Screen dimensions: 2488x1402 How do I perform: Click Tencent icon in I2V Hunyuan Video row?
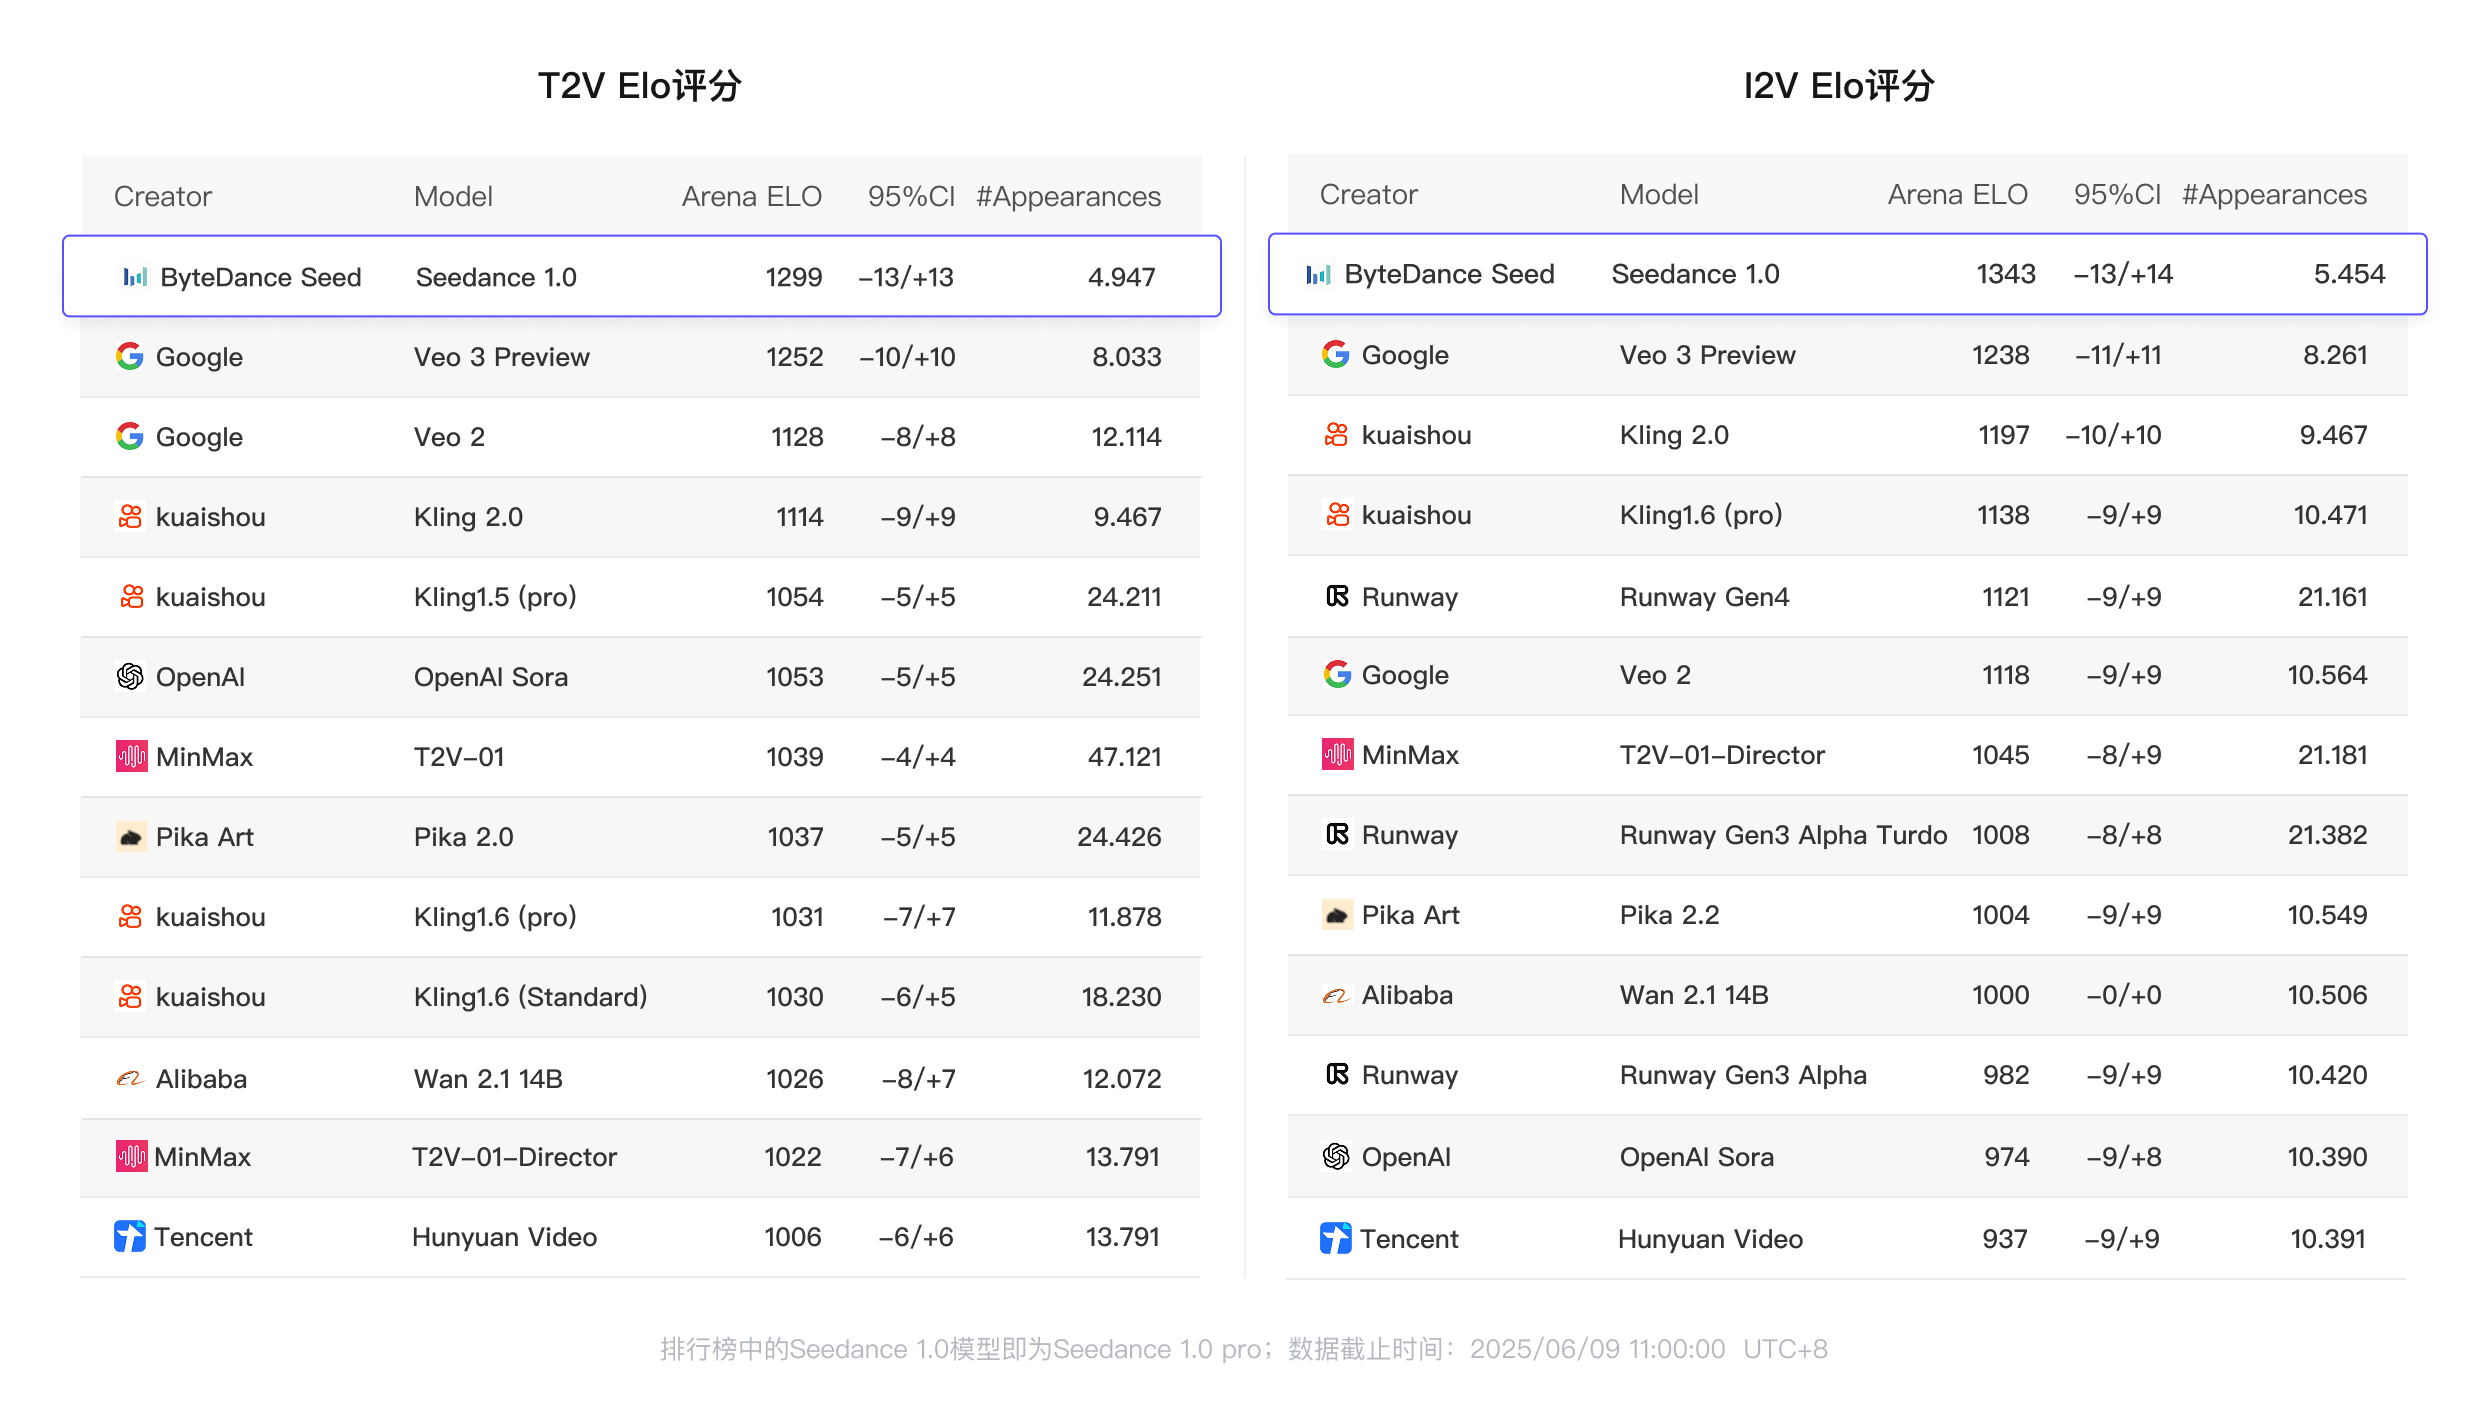1335,1238
